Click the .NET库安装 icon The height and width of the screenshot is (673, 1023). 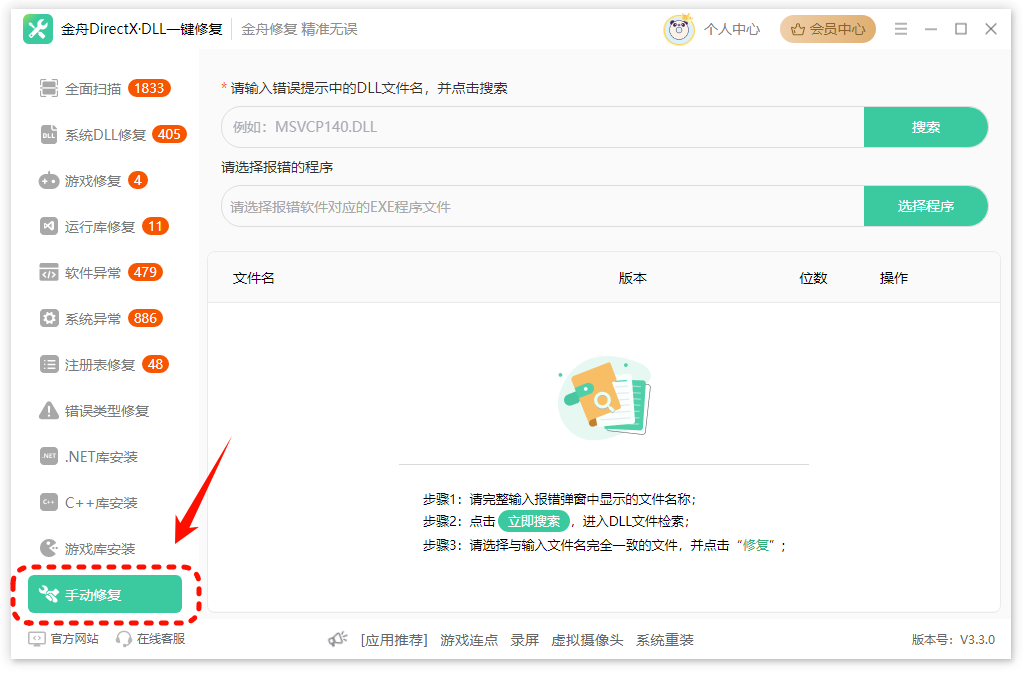pos(49,456)
